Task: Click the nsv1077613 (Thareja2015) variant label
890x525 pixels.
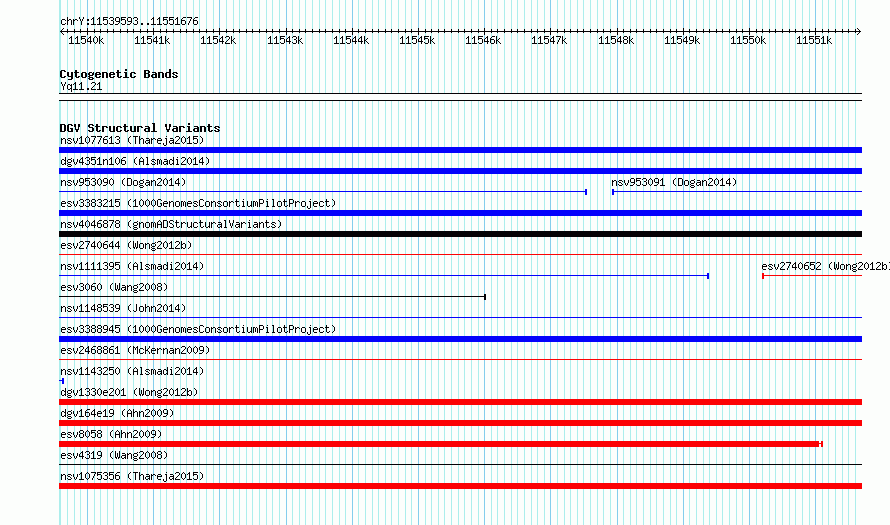Action: 132,140
